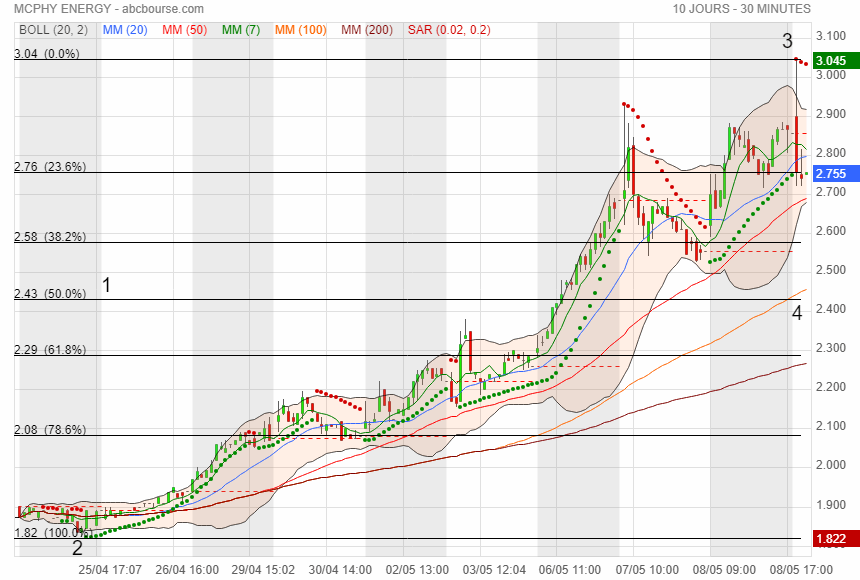Click the 2.08 (78.6%) Fibonacci level label
The height and width of the screenshot is (580, 860).
(50, 430)
